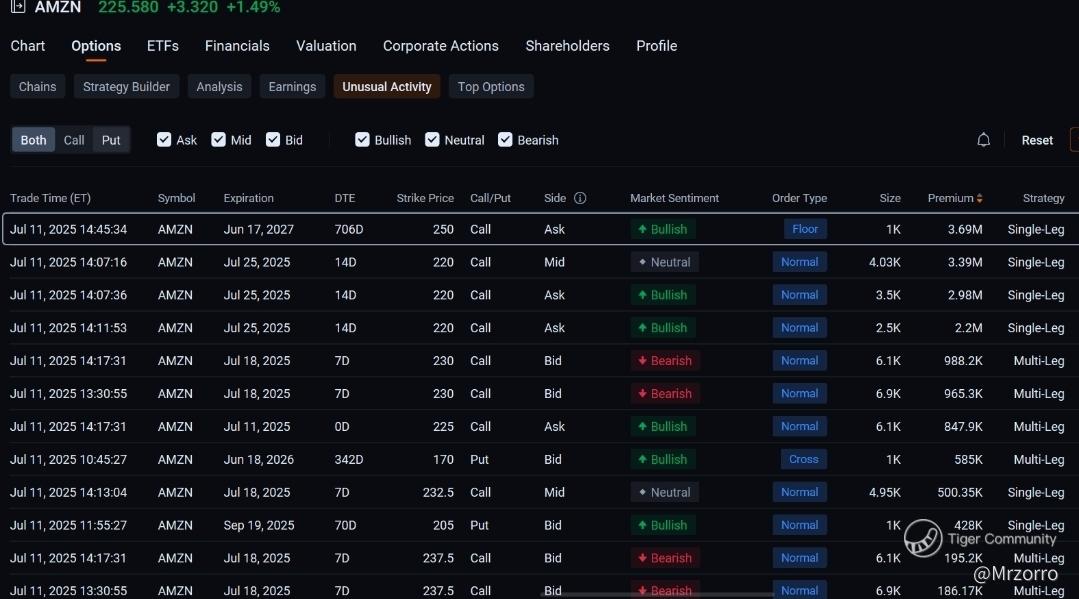Click the 847.9K premium value

(963, 427)
